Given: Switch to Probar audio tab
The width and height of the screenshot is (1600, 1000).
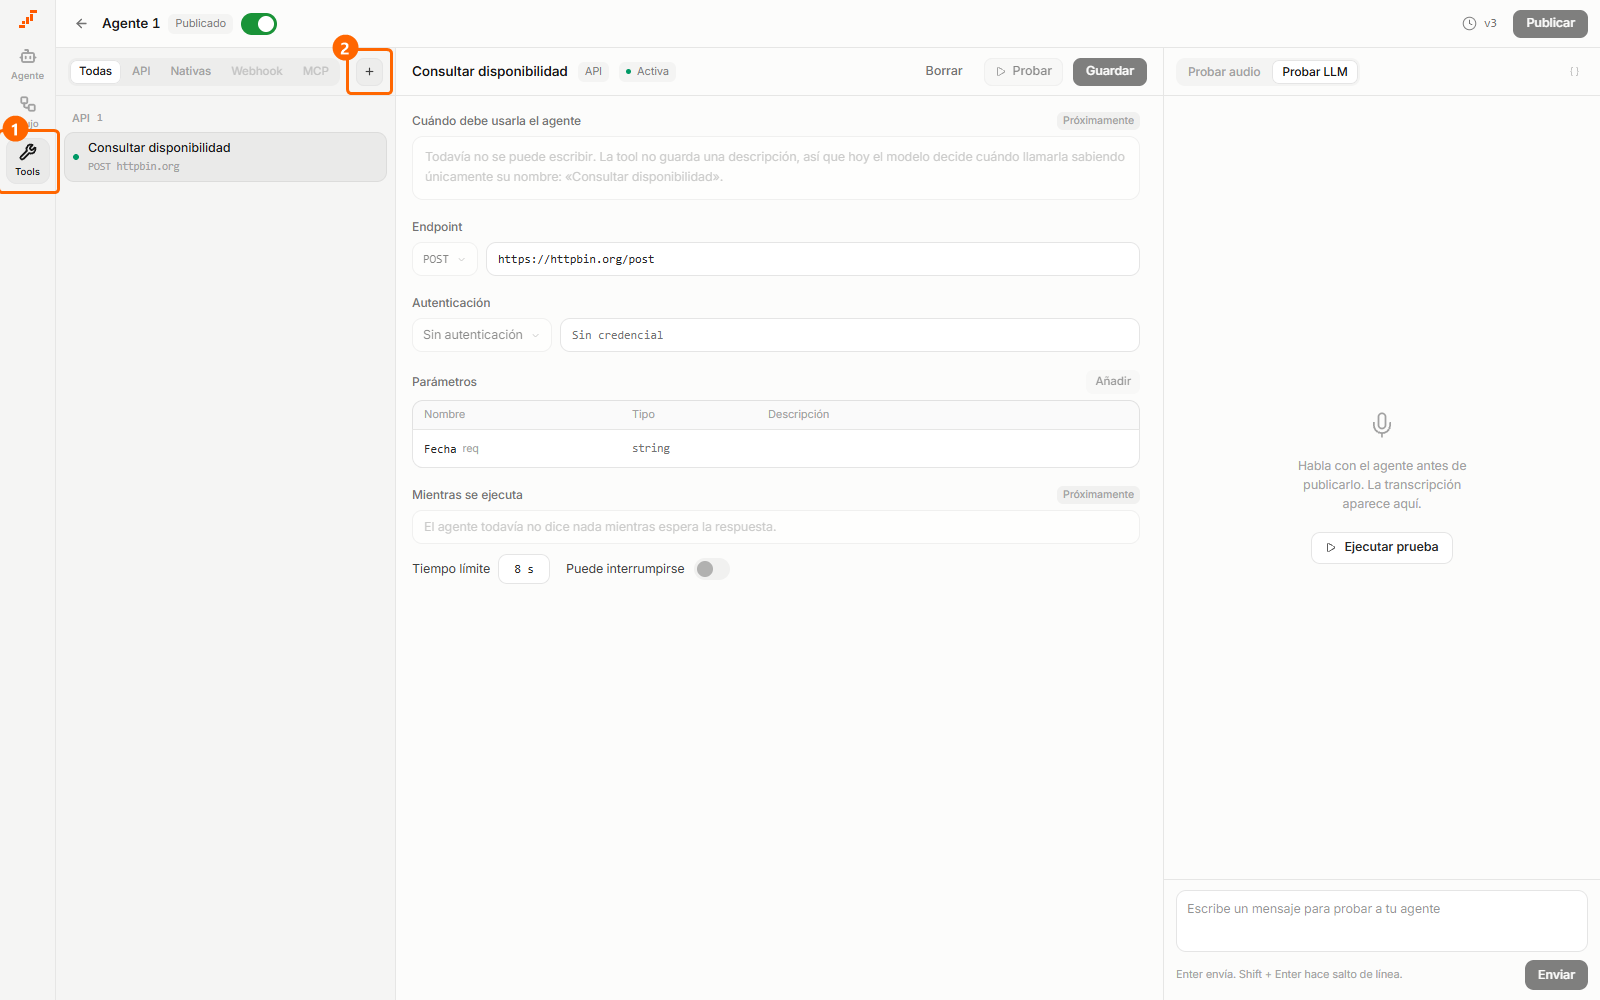Looking at the screenshot, I should pyautogui.click(x=1224, y=72).
